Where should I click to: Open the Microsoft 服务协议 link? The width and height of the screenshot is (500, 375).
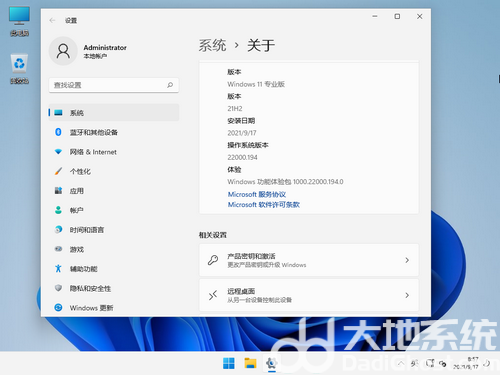(257, 194)
